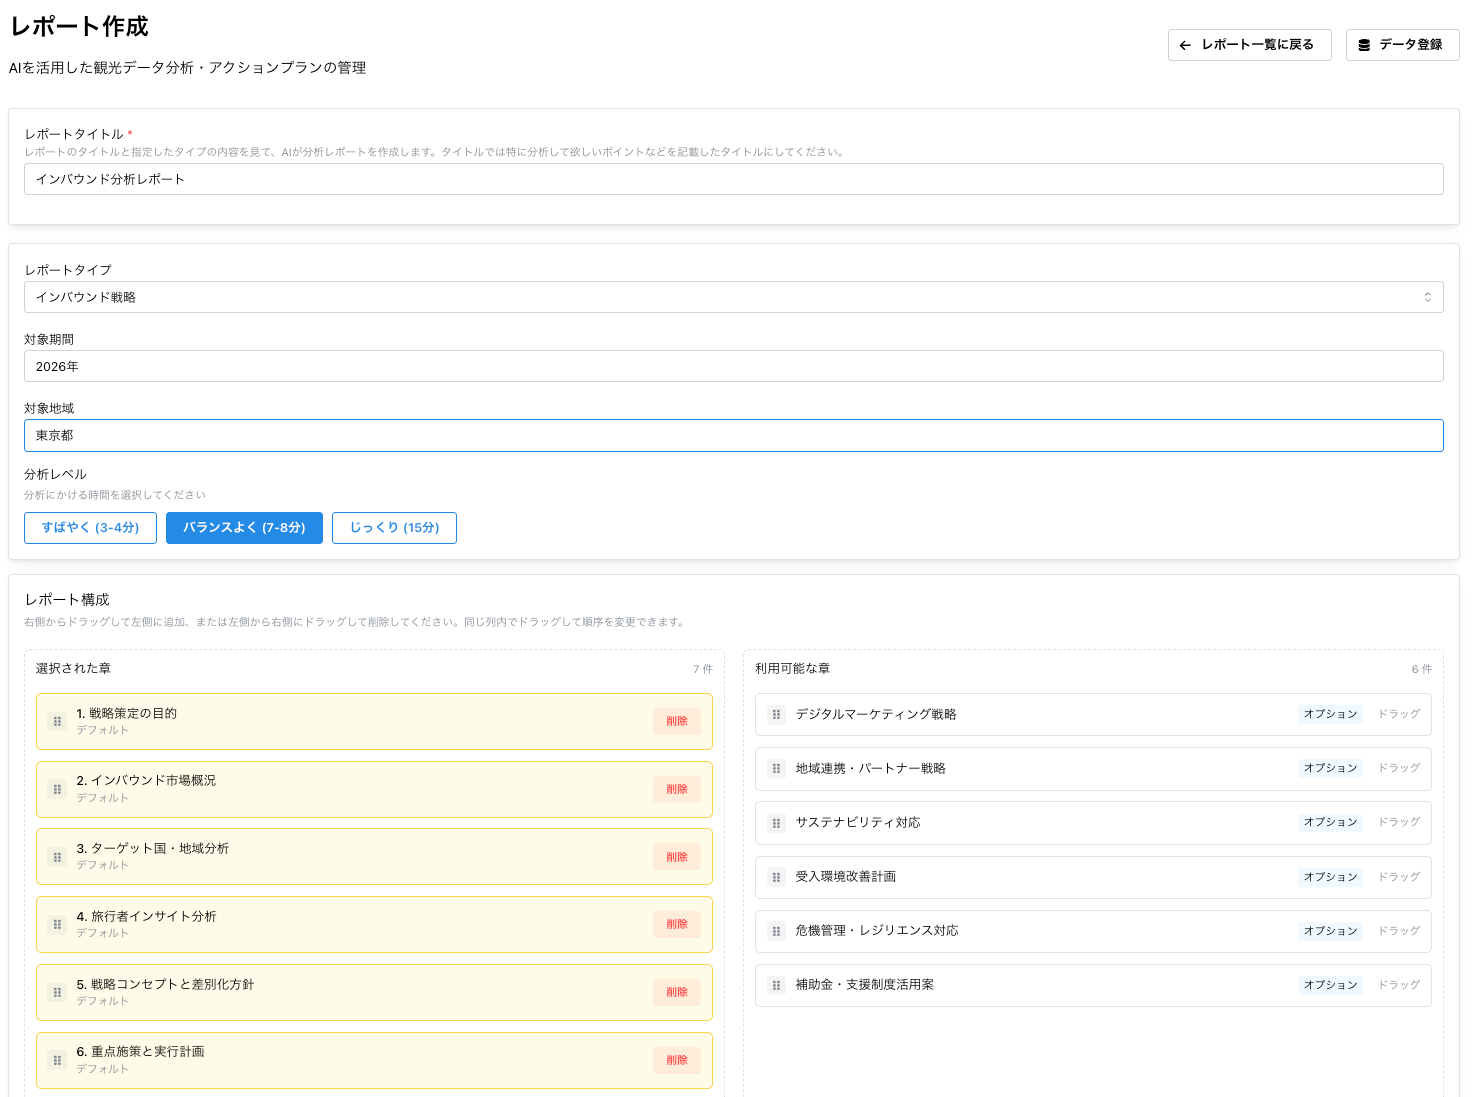Click the レポート構成 section heading

click(x=67, y=600)
